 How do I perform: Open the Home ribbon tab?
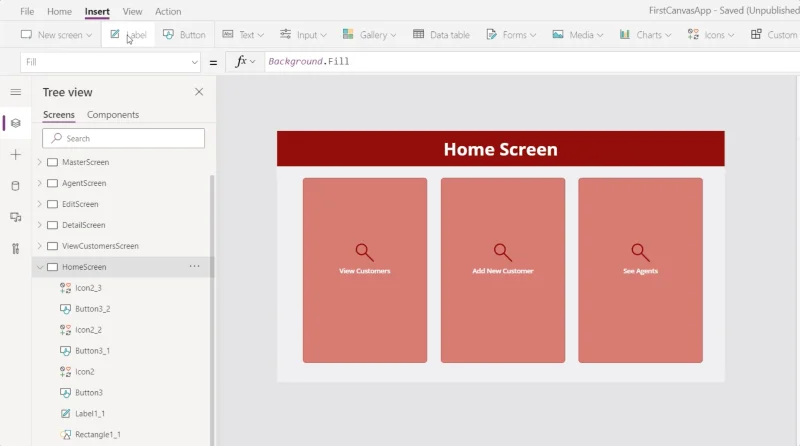[x=59, y=11]
